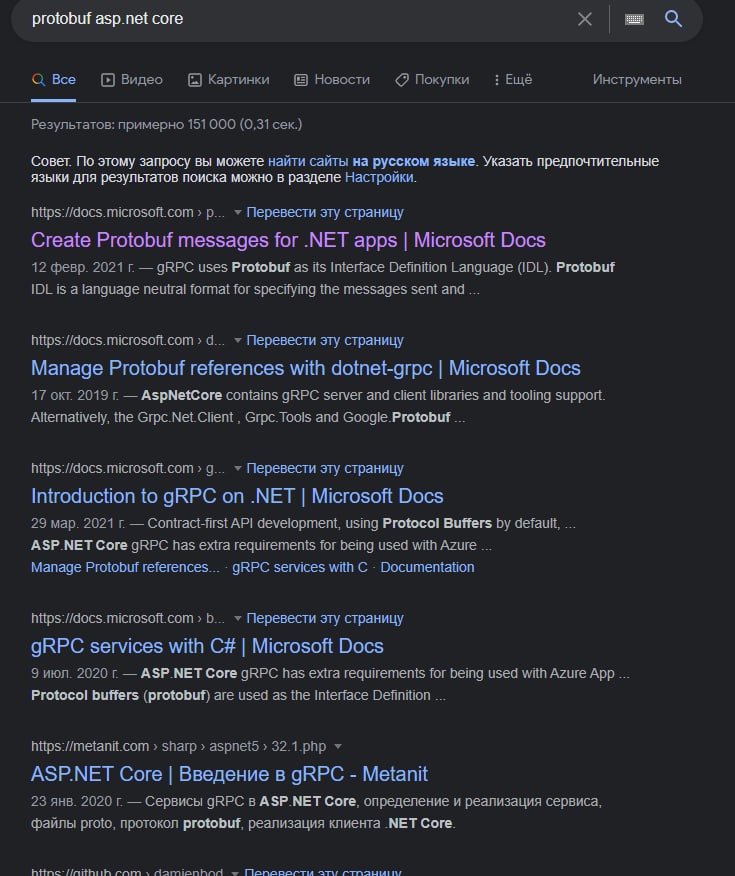Expand dropdown arrow of Create Protobuf messages result

pyautogui.click(x=237, y=213)
